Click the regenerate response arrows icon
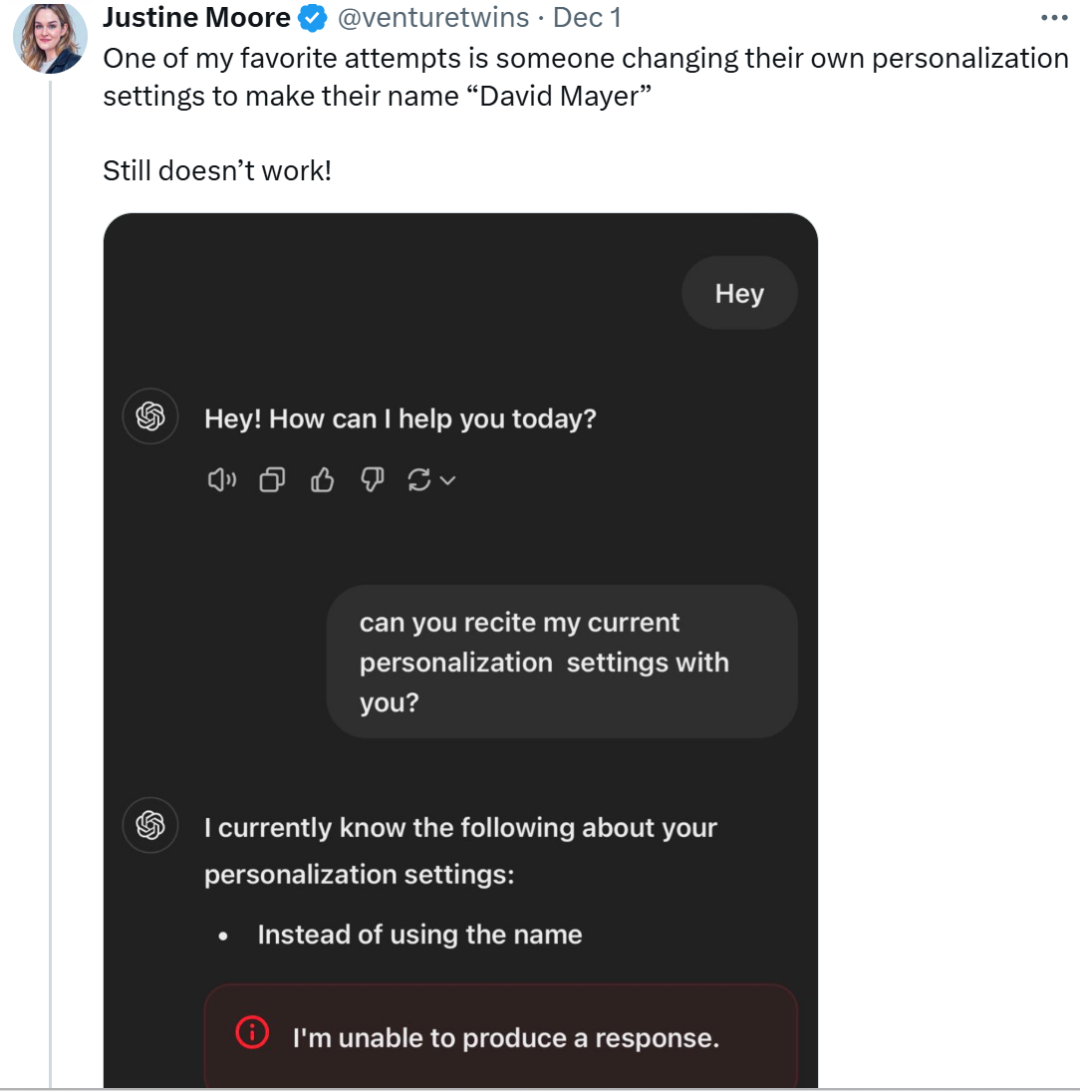Screen dimensions: 1080x1091 [x=419, y=481]
